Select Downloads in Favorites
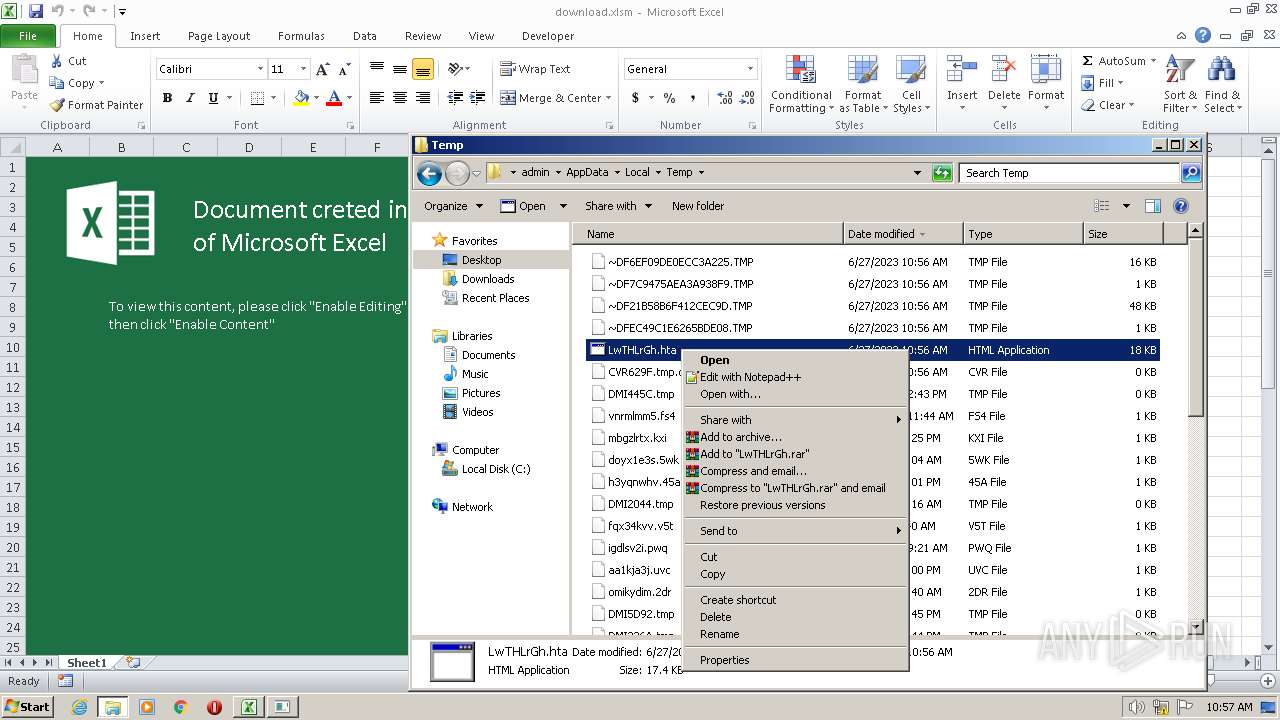The height and width of the screenshot is (720, 1280). [x=488, y=279]
